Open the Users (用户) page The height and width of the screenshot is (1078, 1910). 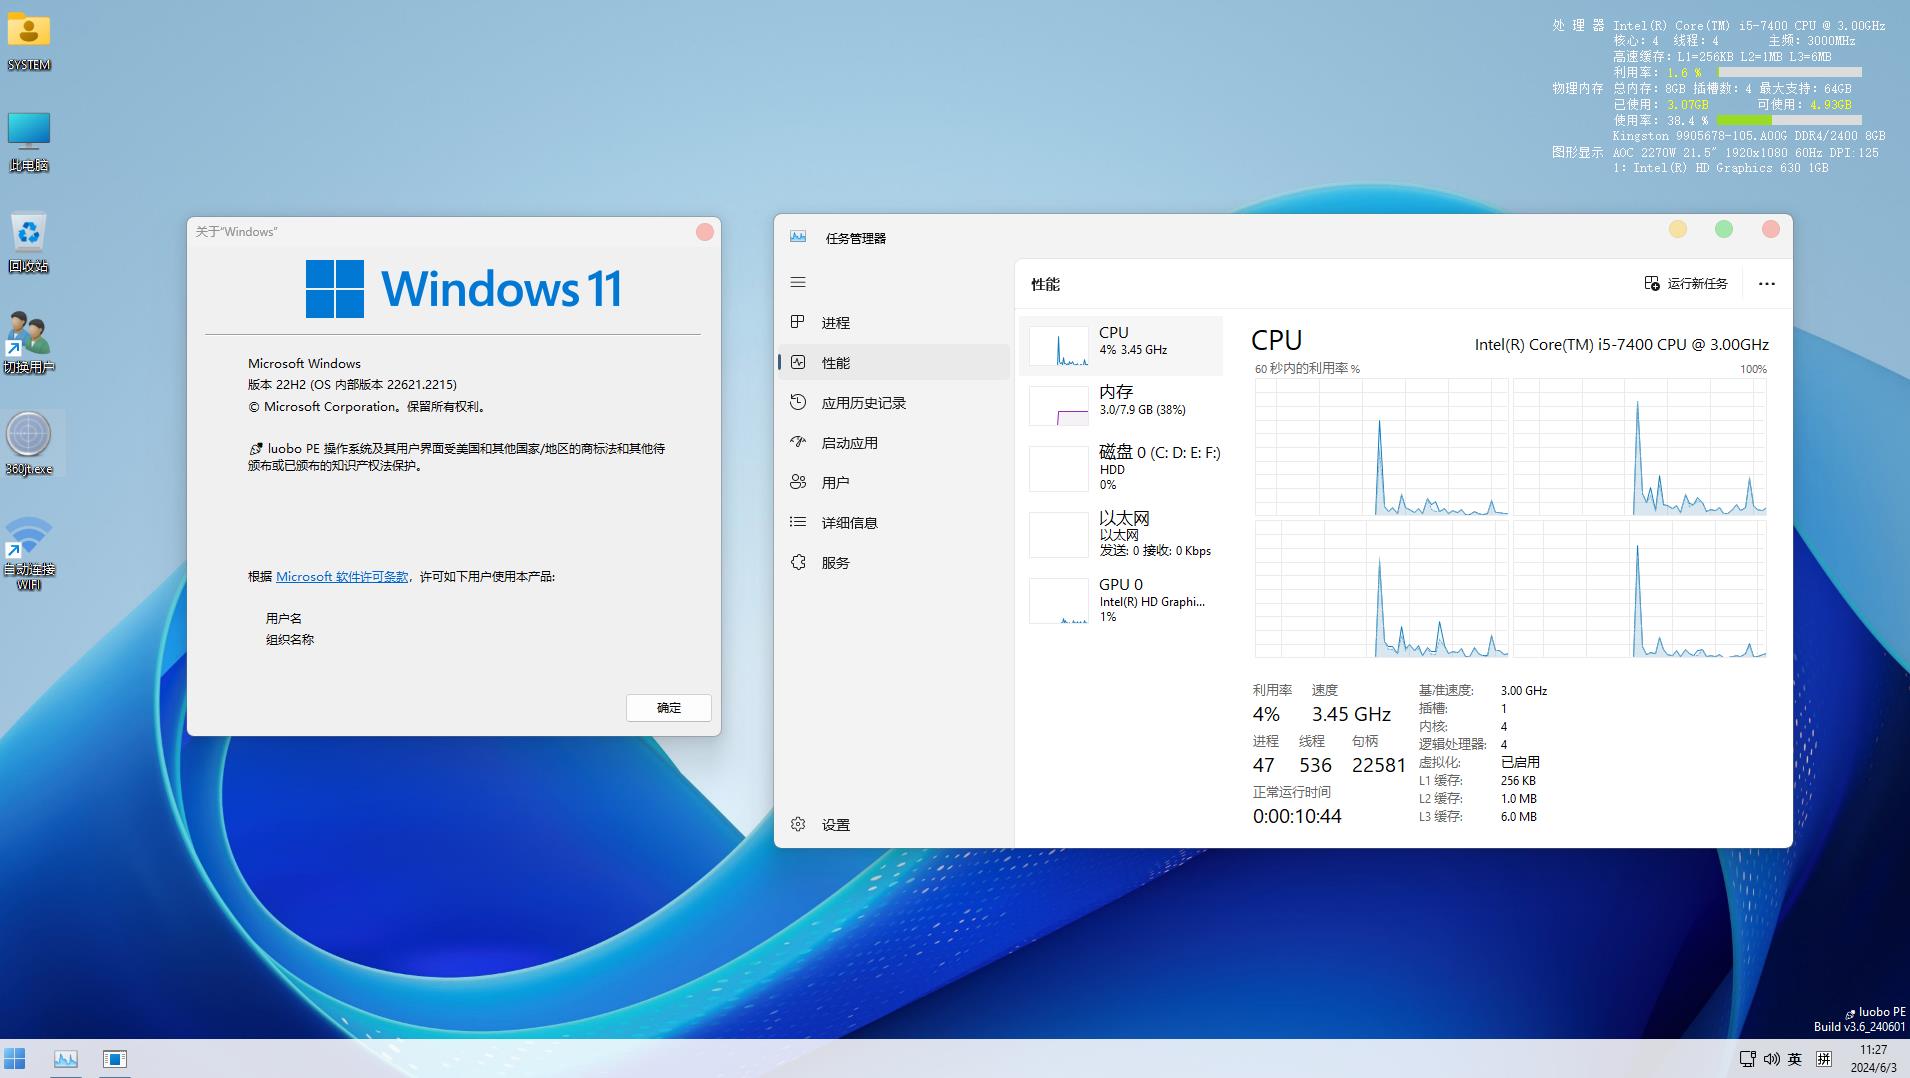893,482
